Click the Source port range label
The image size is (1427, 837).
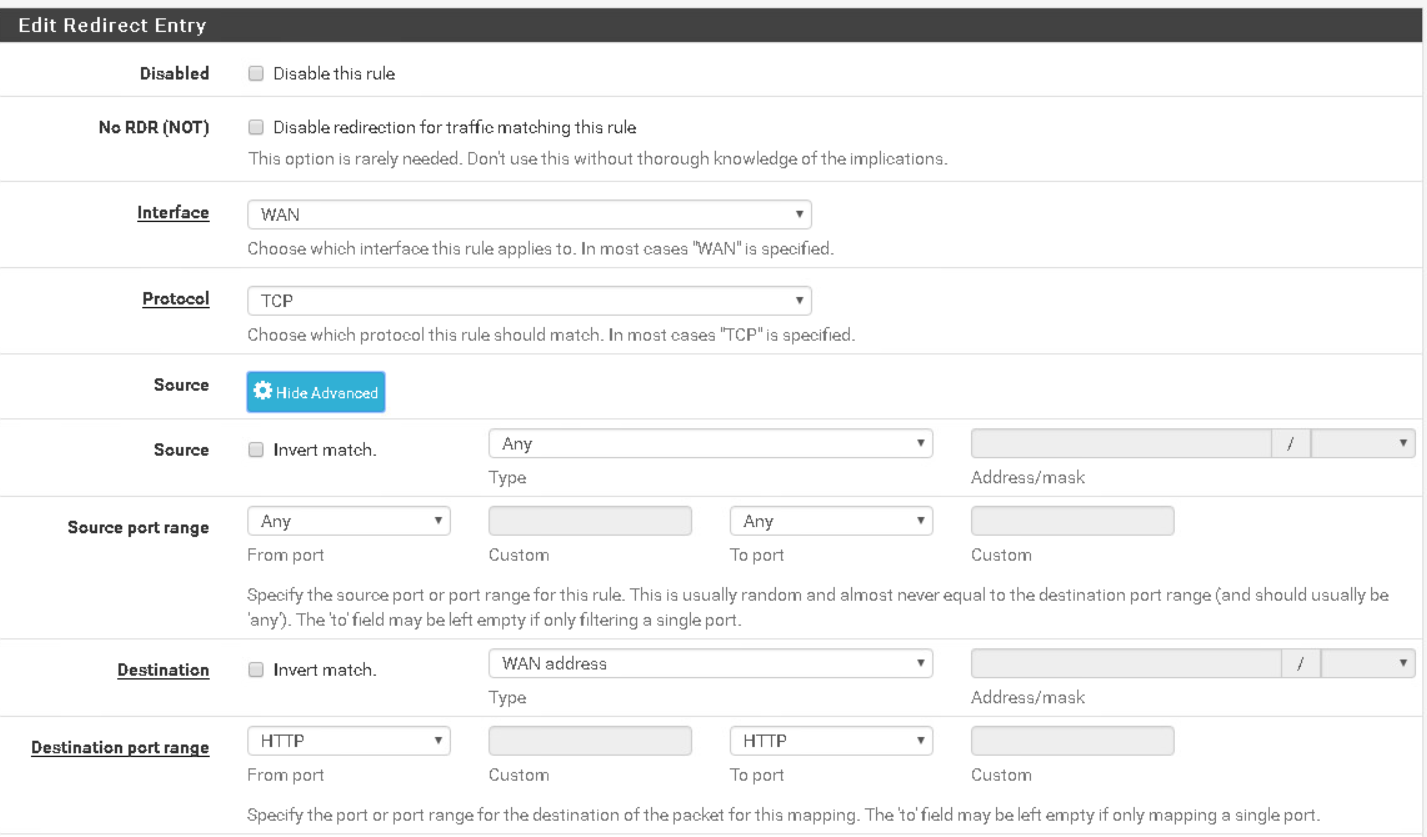click(x=137, y=528)
